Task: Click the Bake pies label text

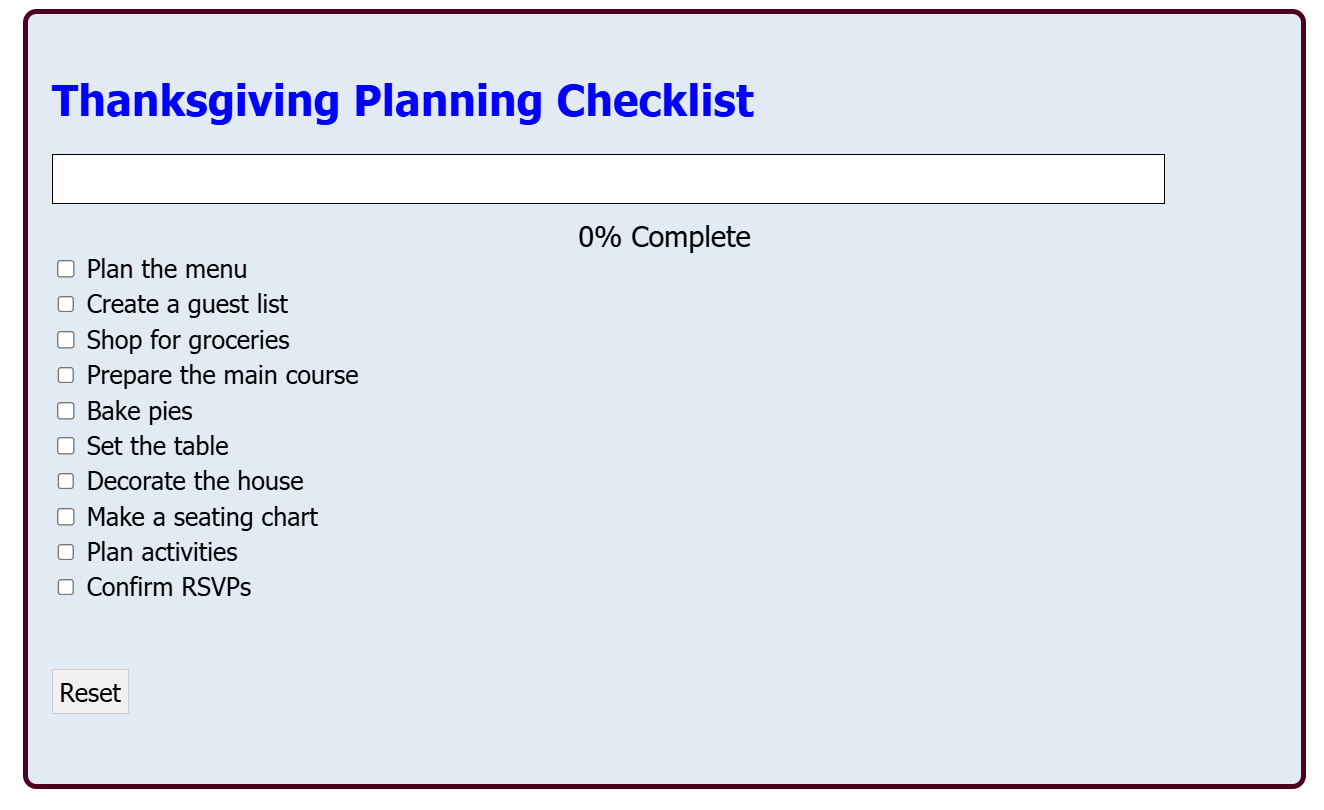Action: pyautogui.click(x=140, y=411)
